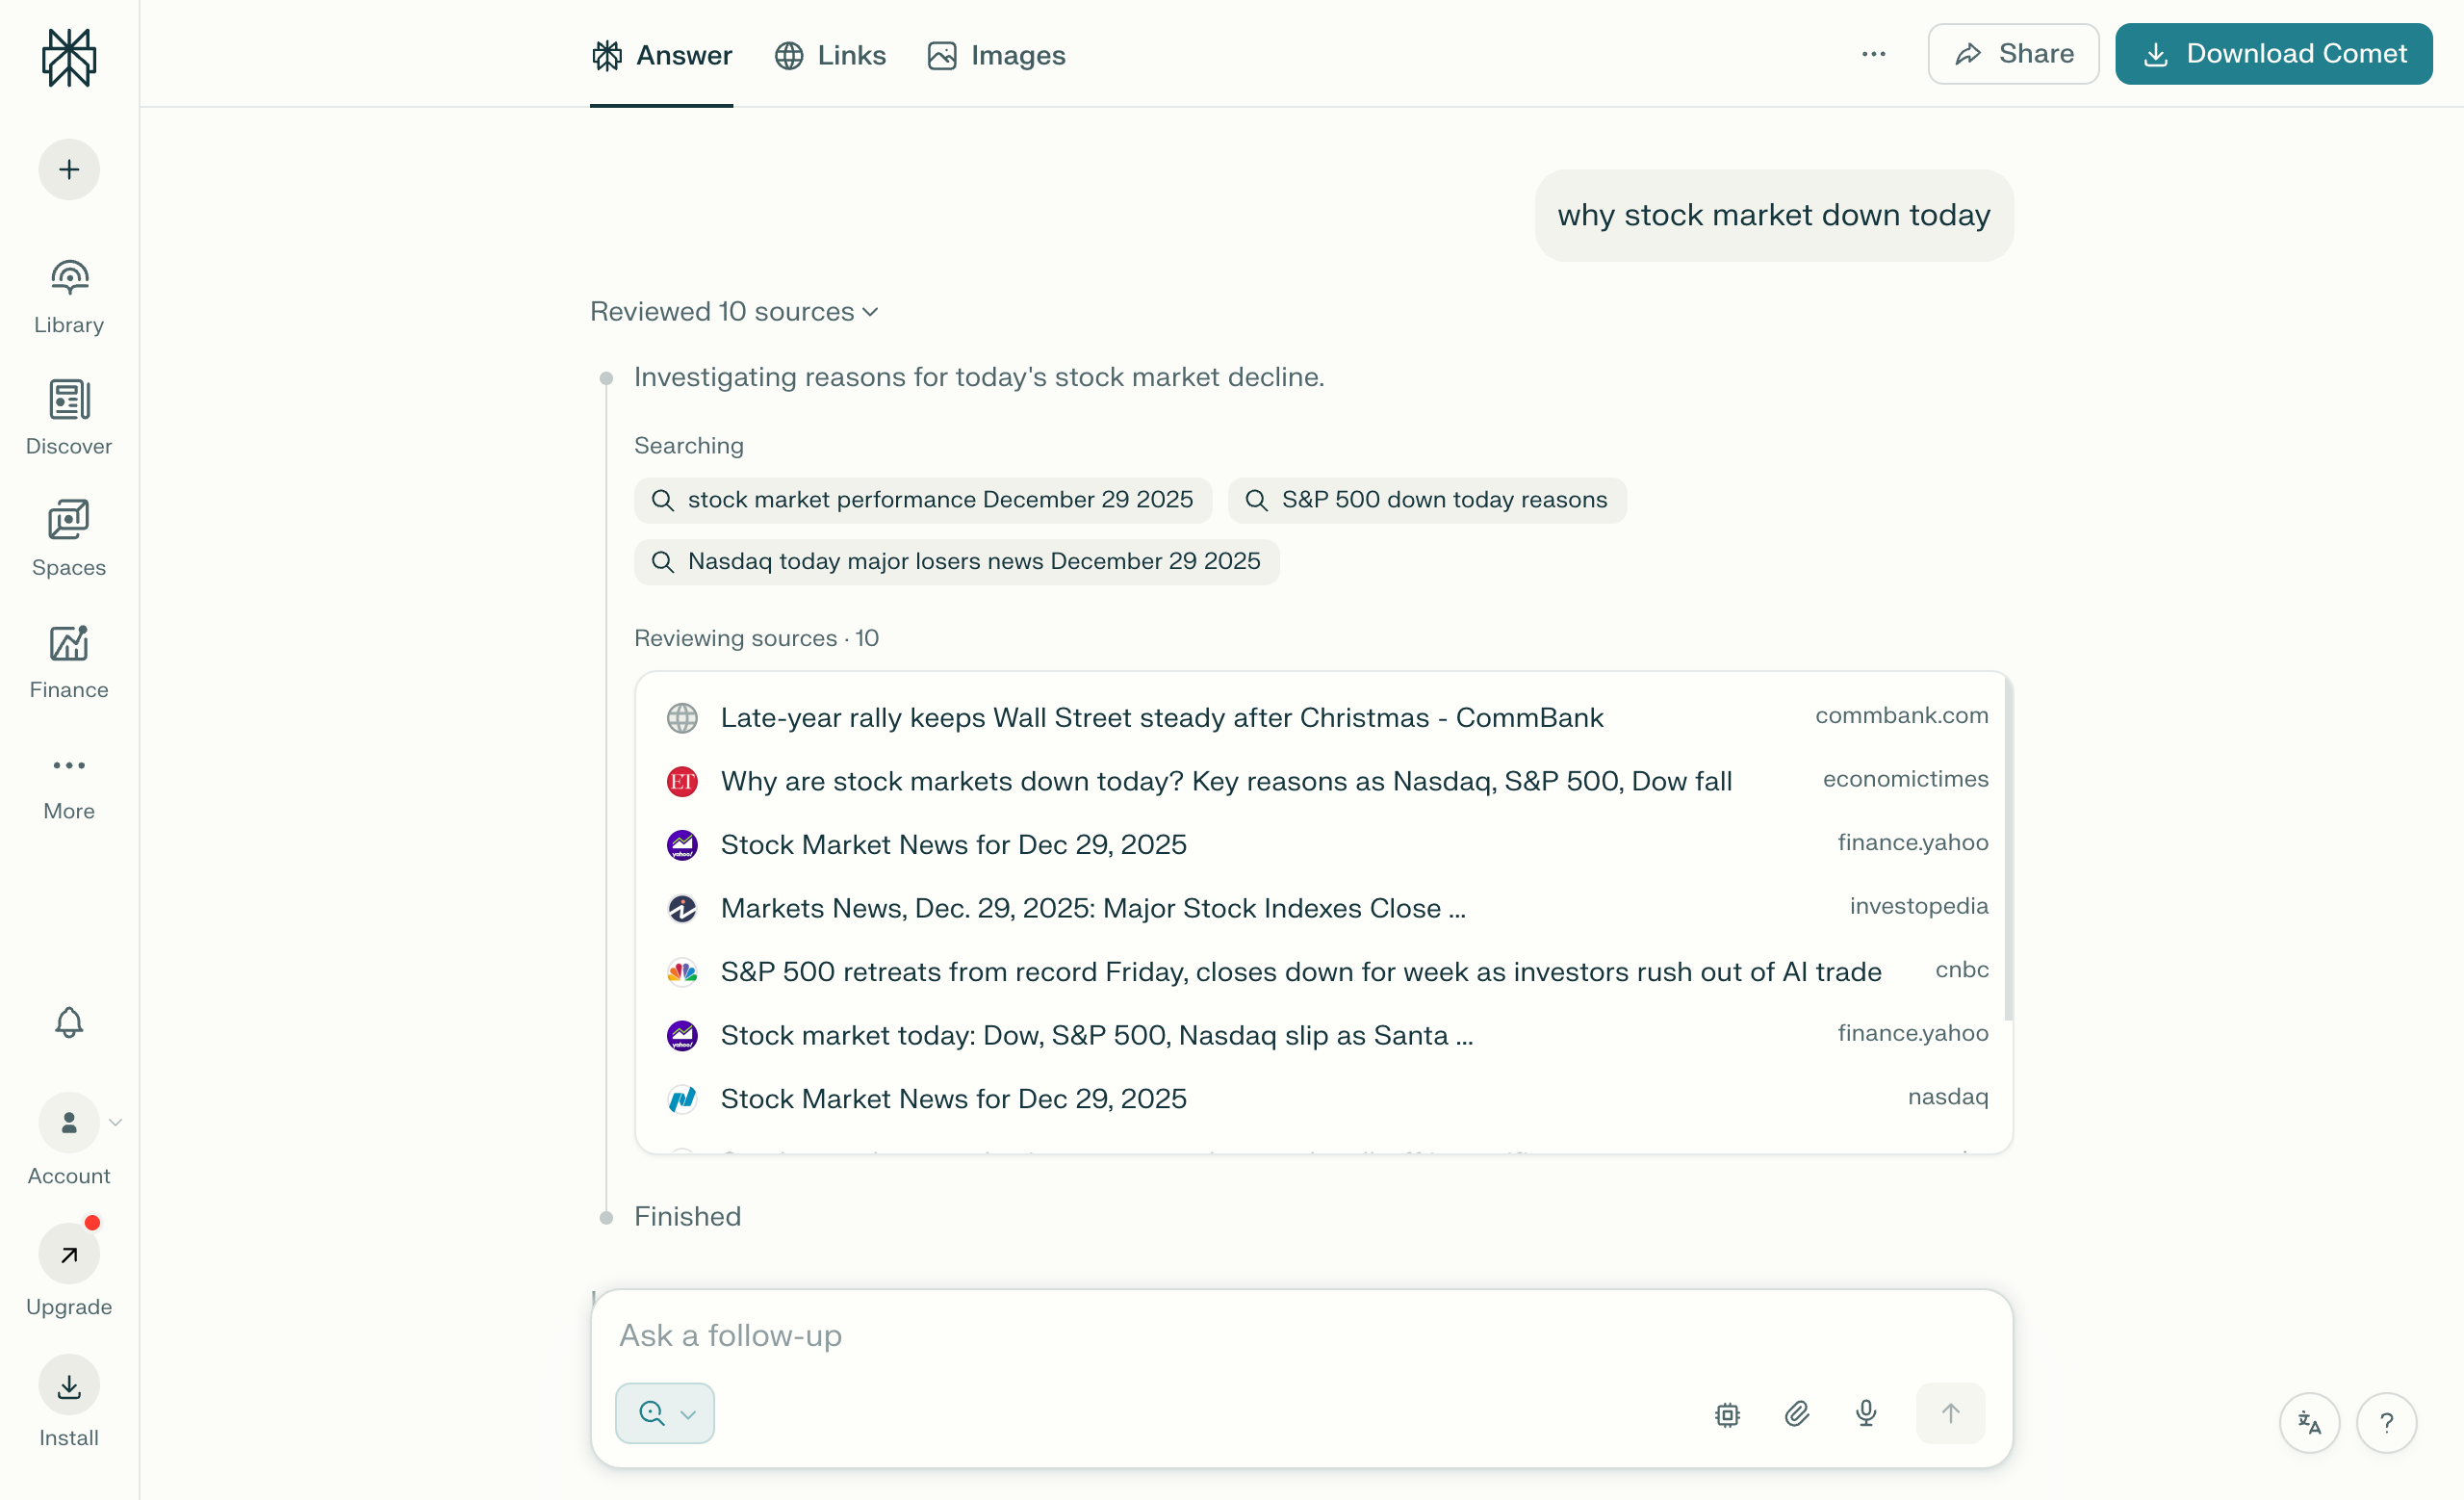The height and width of the screenshot is (1500, 2464).
Task: Click the CNBC peacock favicon
Action: 682,971
